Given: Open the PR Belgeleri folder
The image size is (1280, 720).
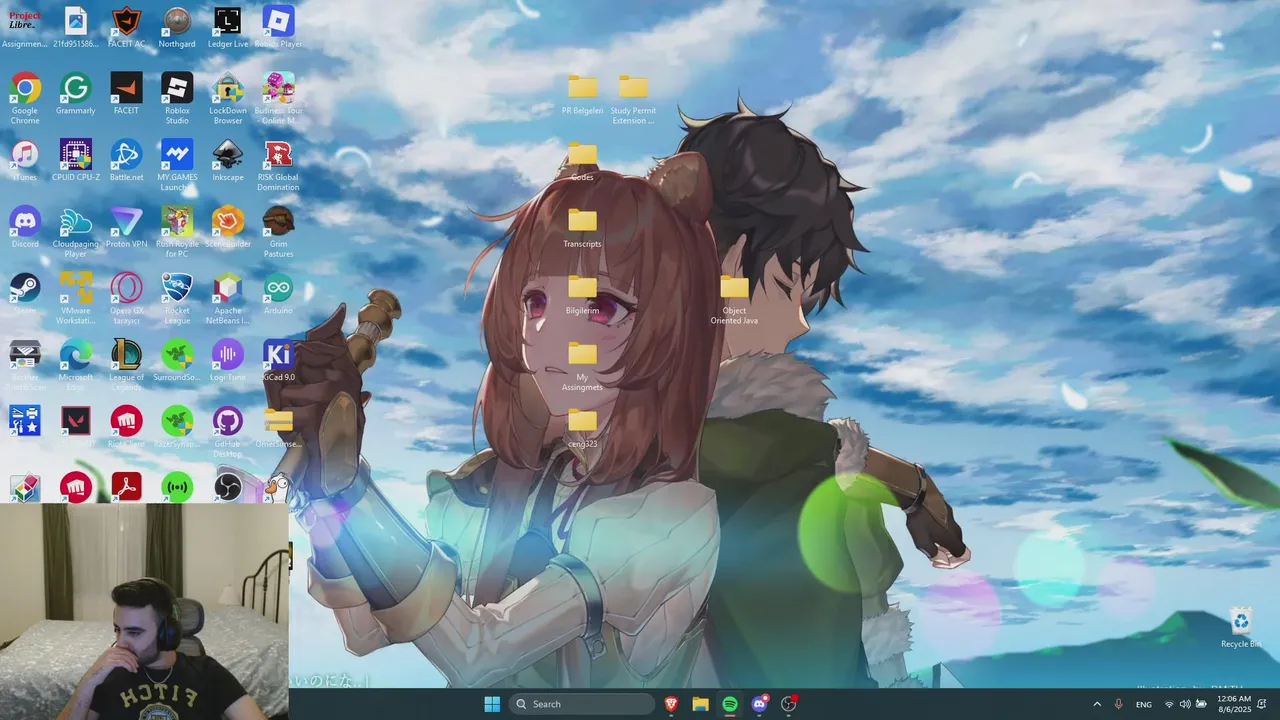Looking at the screenshot, I should pos(582,94).
